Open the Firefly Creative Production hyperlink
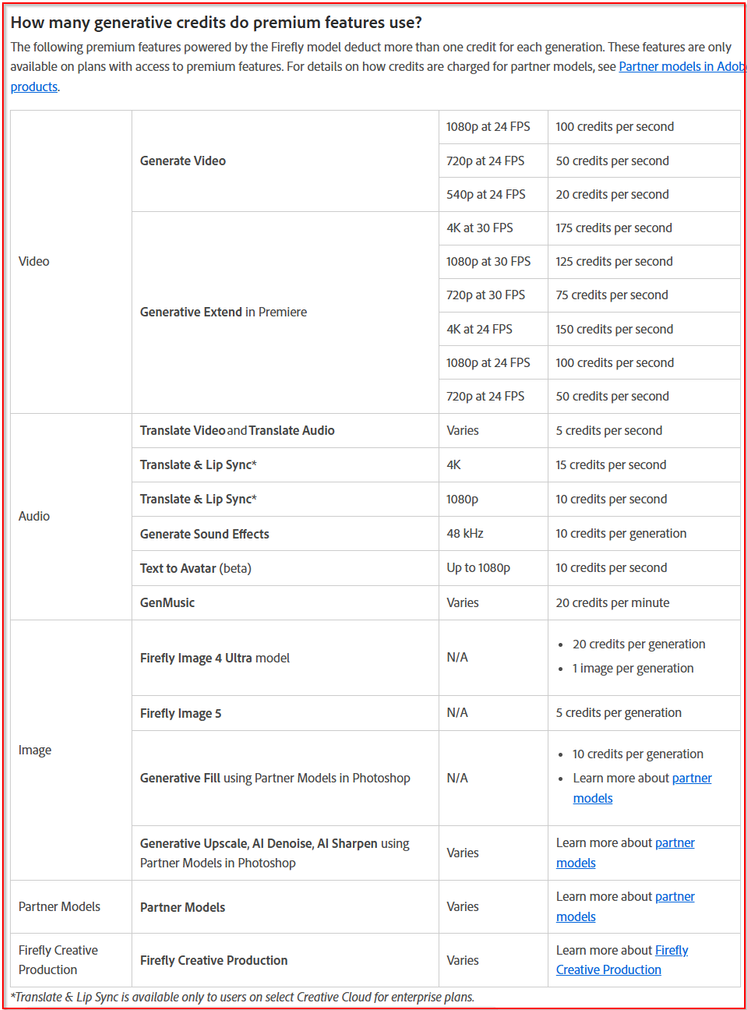Screen dimensions: 747x1010 click(x=671, y=950)
